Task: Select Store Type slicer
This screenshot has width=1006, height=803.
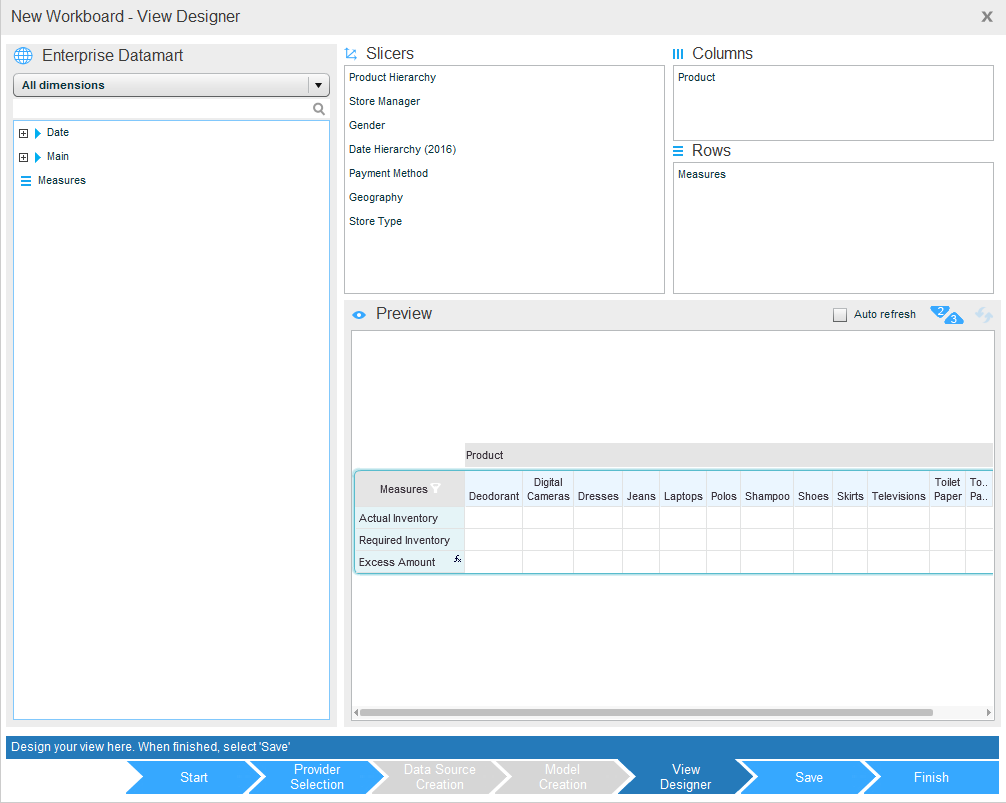Action: coord(375,221)
